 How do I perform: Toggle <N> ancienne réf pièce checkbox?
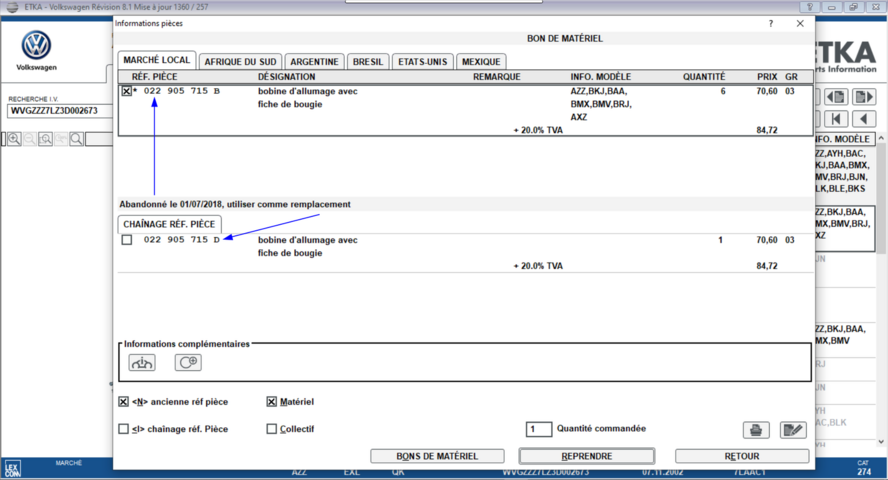click(123, 401)
